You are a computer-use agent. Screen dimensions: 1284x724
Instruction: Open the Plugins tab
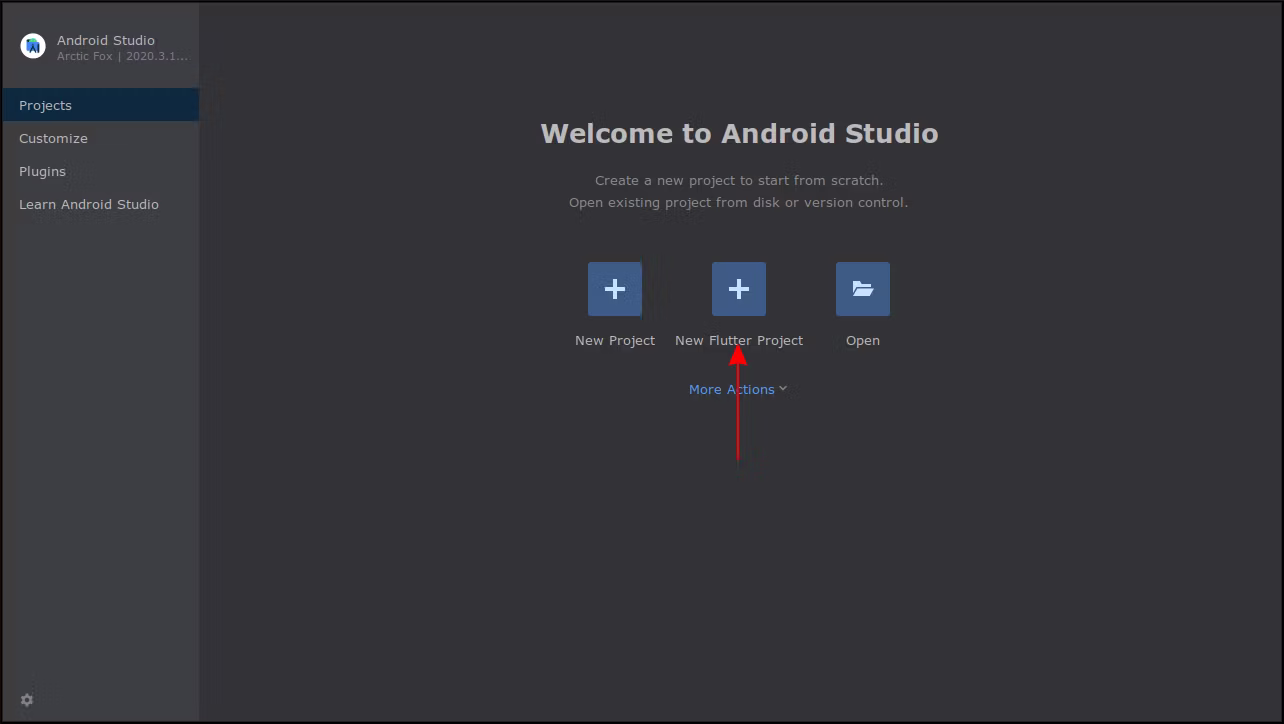[100, 171]
